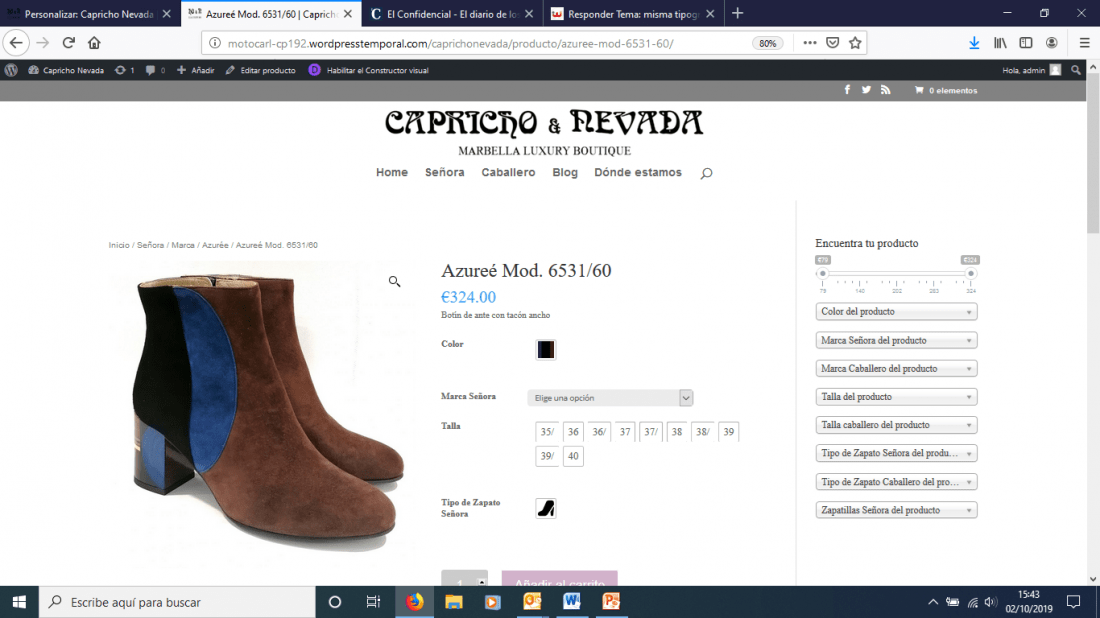Select size 36/ option
The height and width of the screenshot is (618, 1100).
tap(599, 432)
